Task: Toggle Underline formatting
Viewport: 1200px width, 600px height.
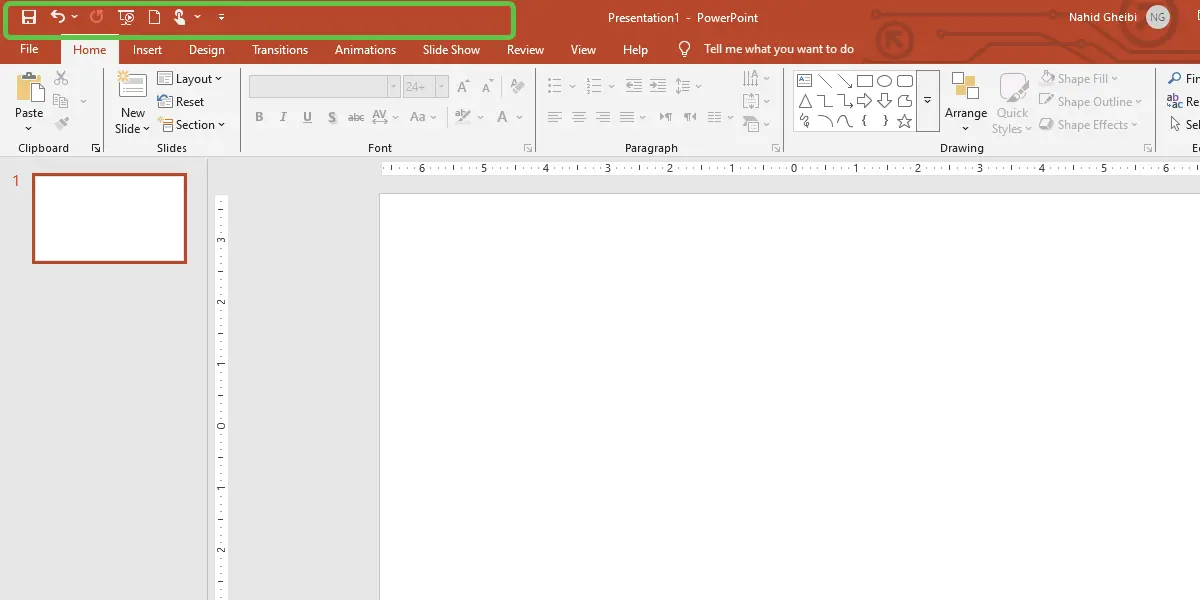Action: (307, 117)
